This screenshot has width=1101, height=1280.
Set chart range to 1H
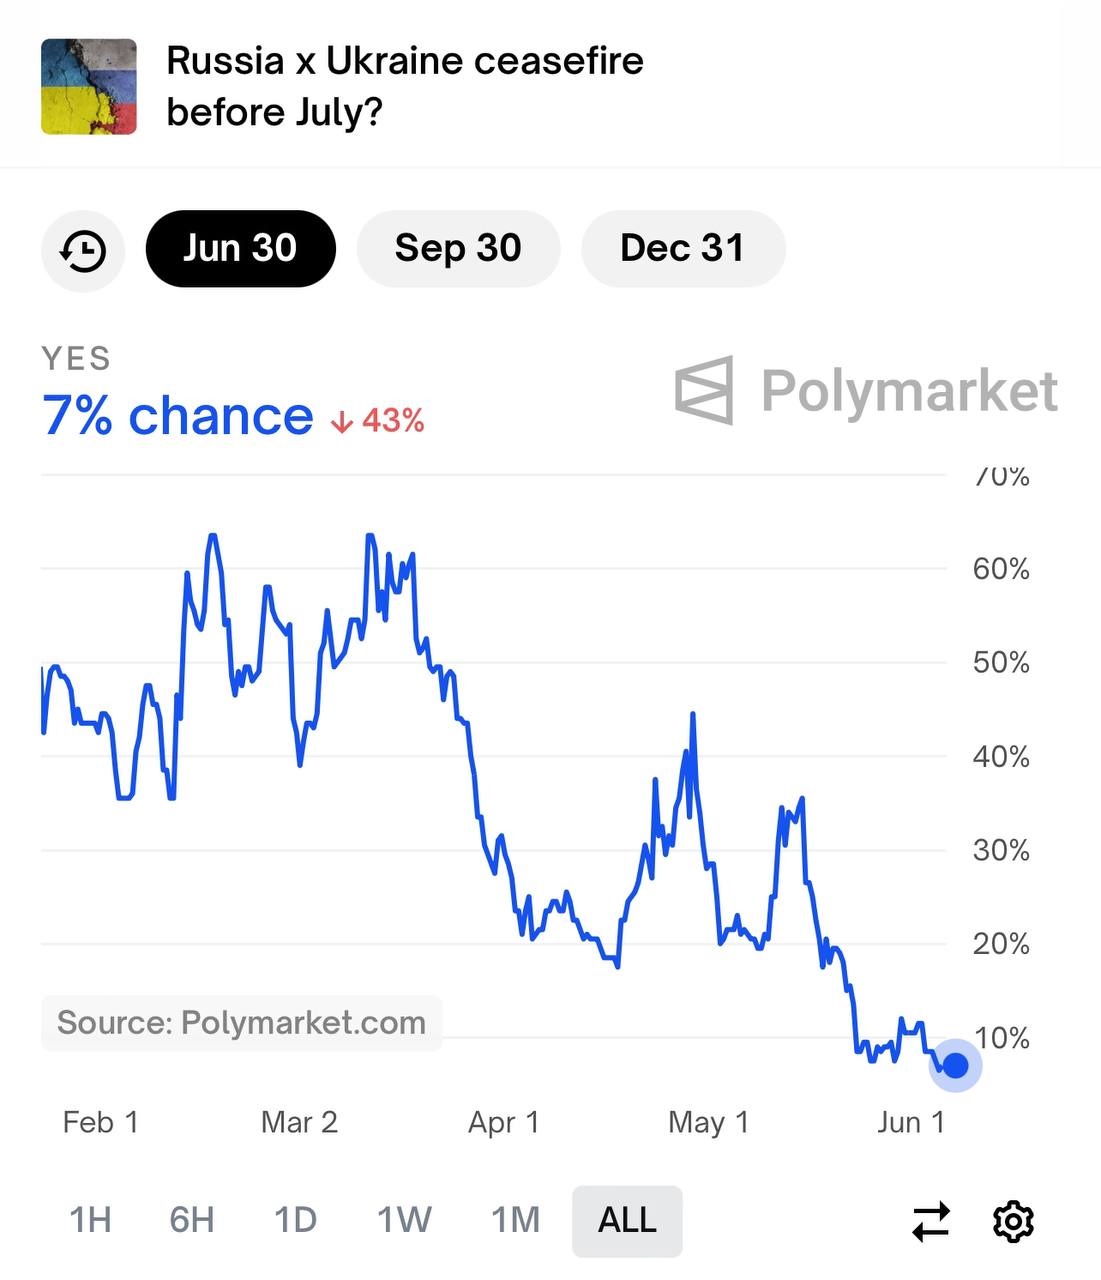point(90,1220)
